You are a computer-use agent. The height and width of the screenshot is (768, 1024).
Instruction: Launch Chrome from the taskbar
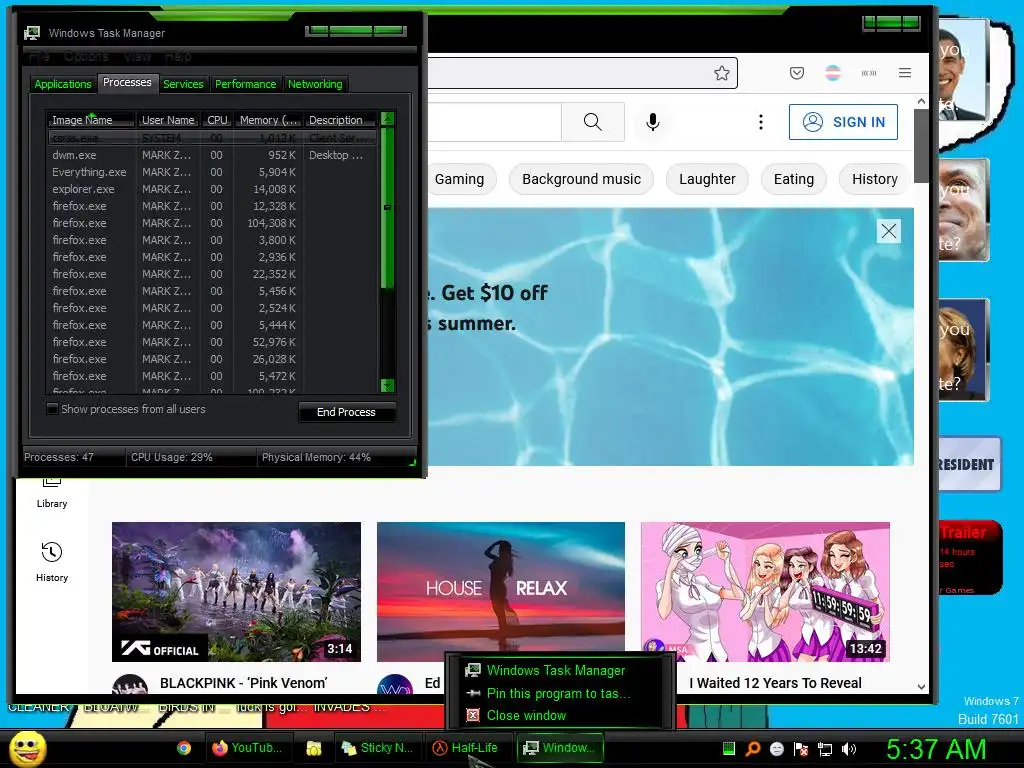pos(184,748)
